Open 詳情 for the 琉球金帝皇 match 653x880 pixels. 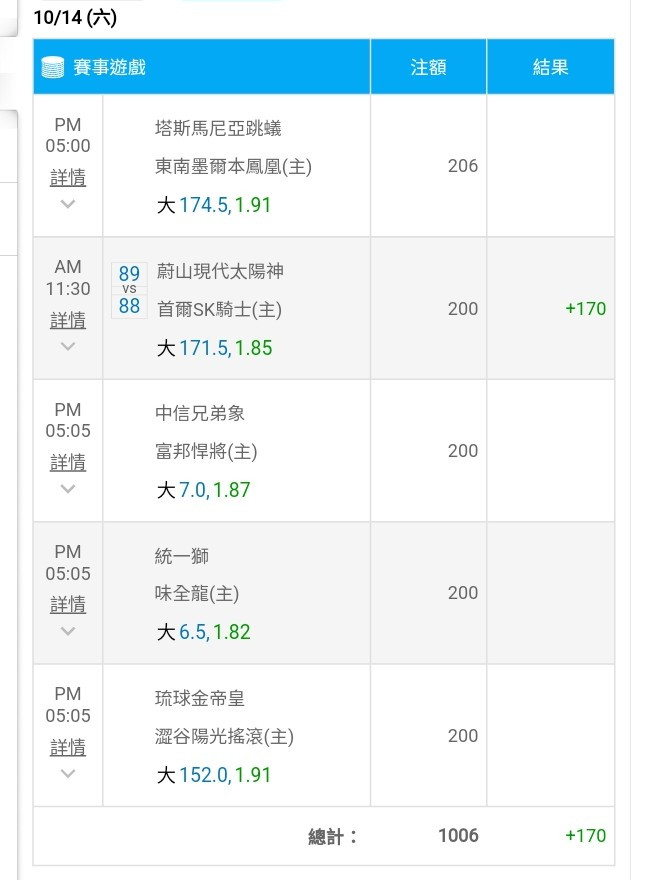pos(68,747)
